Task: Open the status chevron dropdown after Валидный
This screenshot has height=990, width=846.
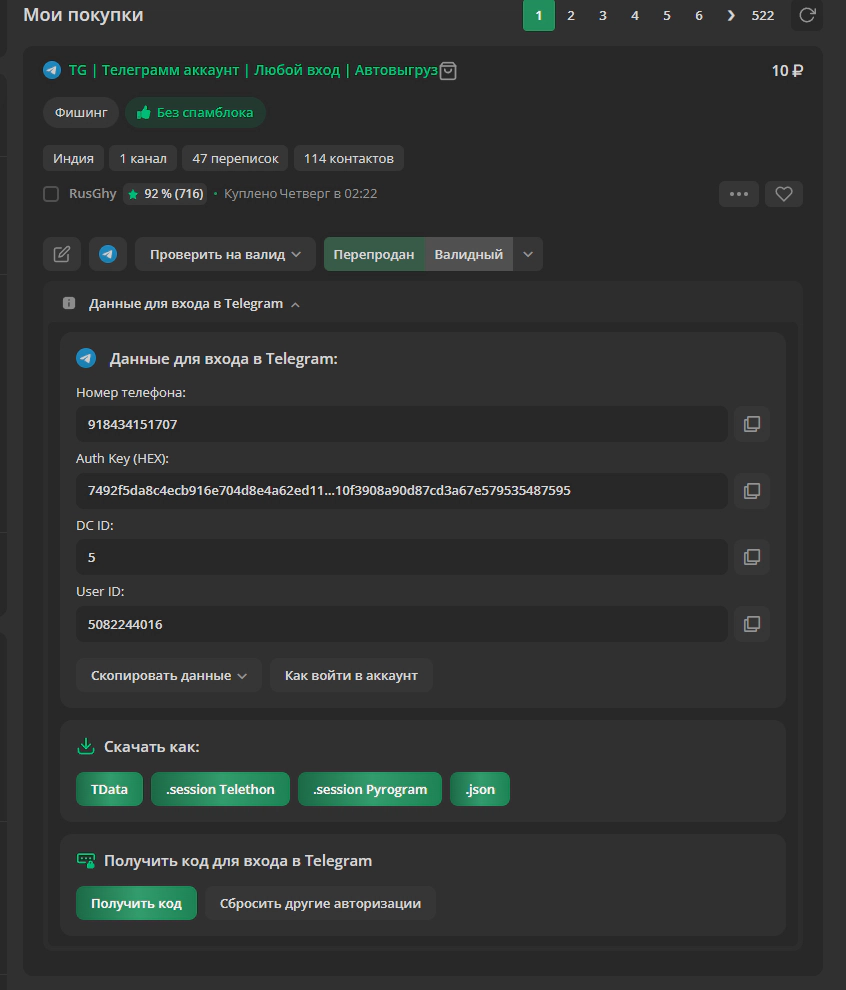Action: pyautogui.click(x=528, y=254)
